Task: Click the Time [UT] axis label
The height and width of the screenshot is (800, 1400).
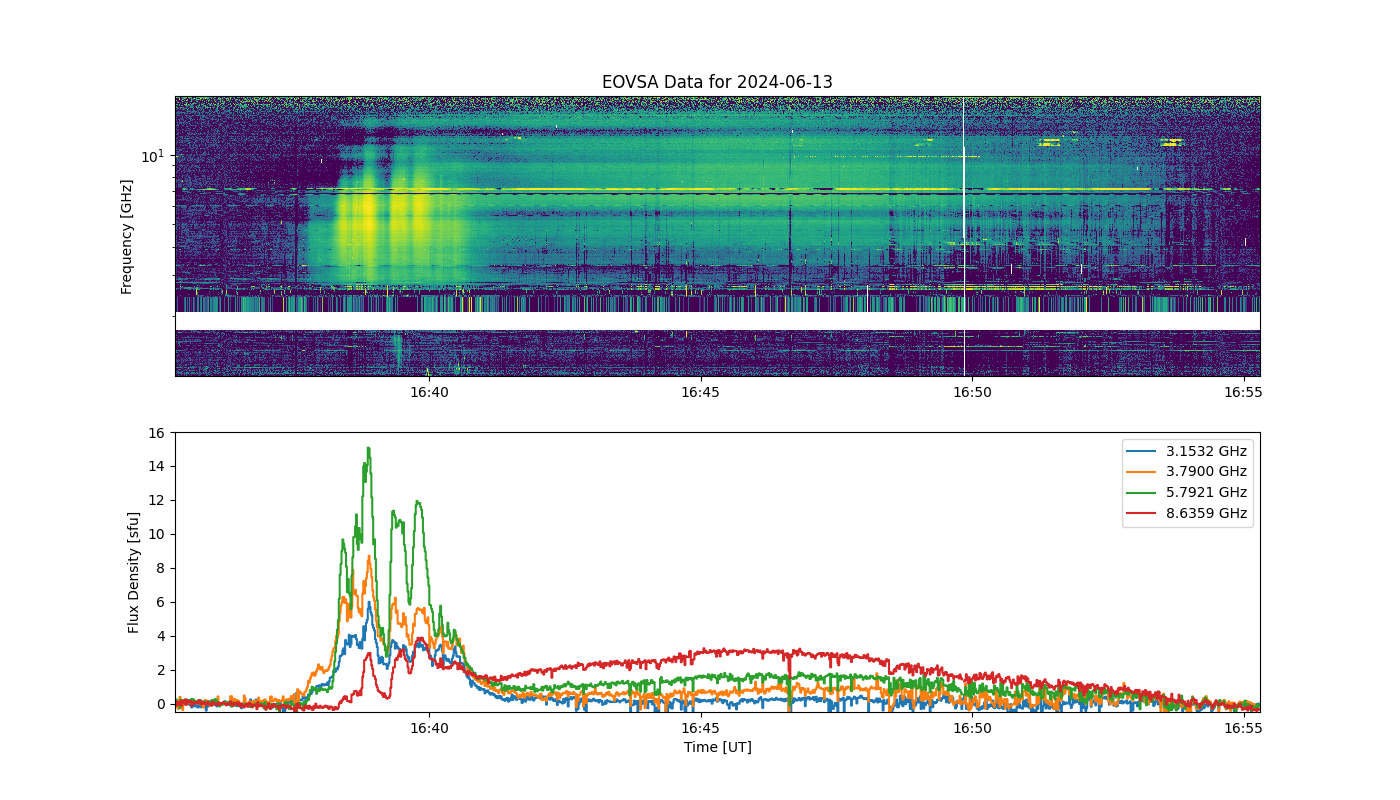Action: click(717, 747)
